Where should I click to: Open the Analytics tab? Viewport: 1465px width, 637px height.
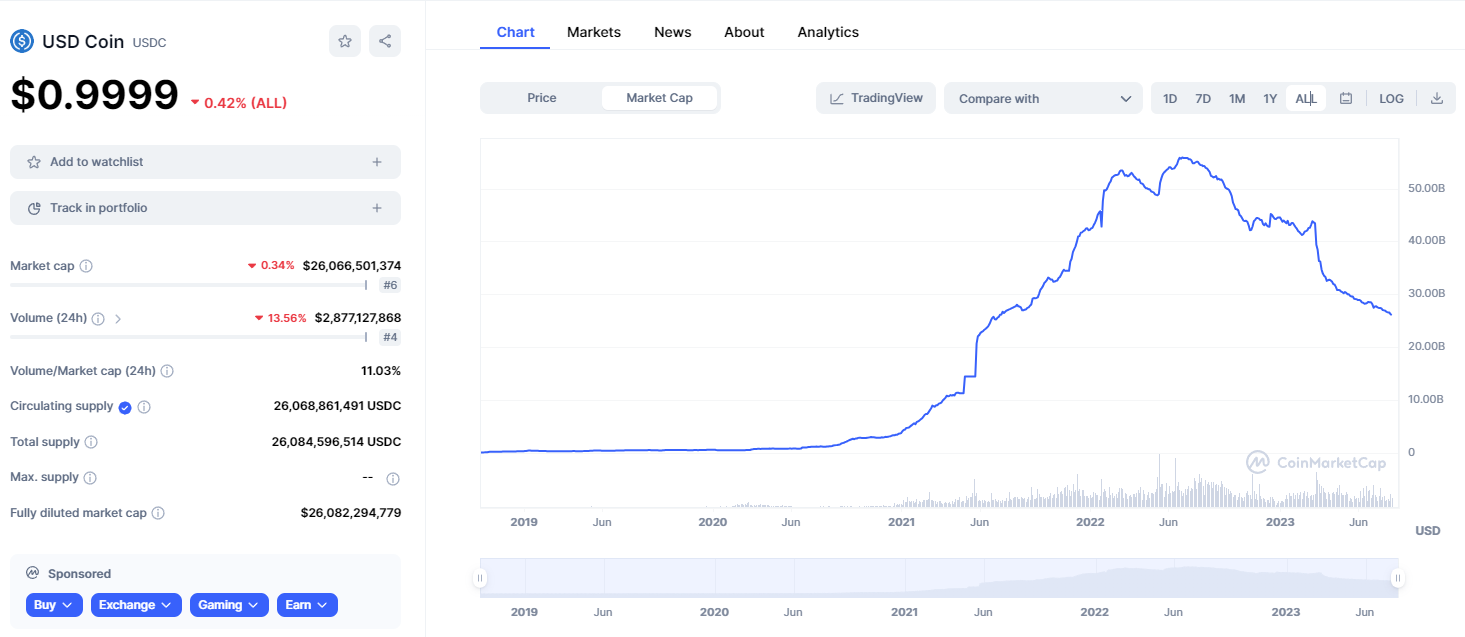click(x=828, y=32)
